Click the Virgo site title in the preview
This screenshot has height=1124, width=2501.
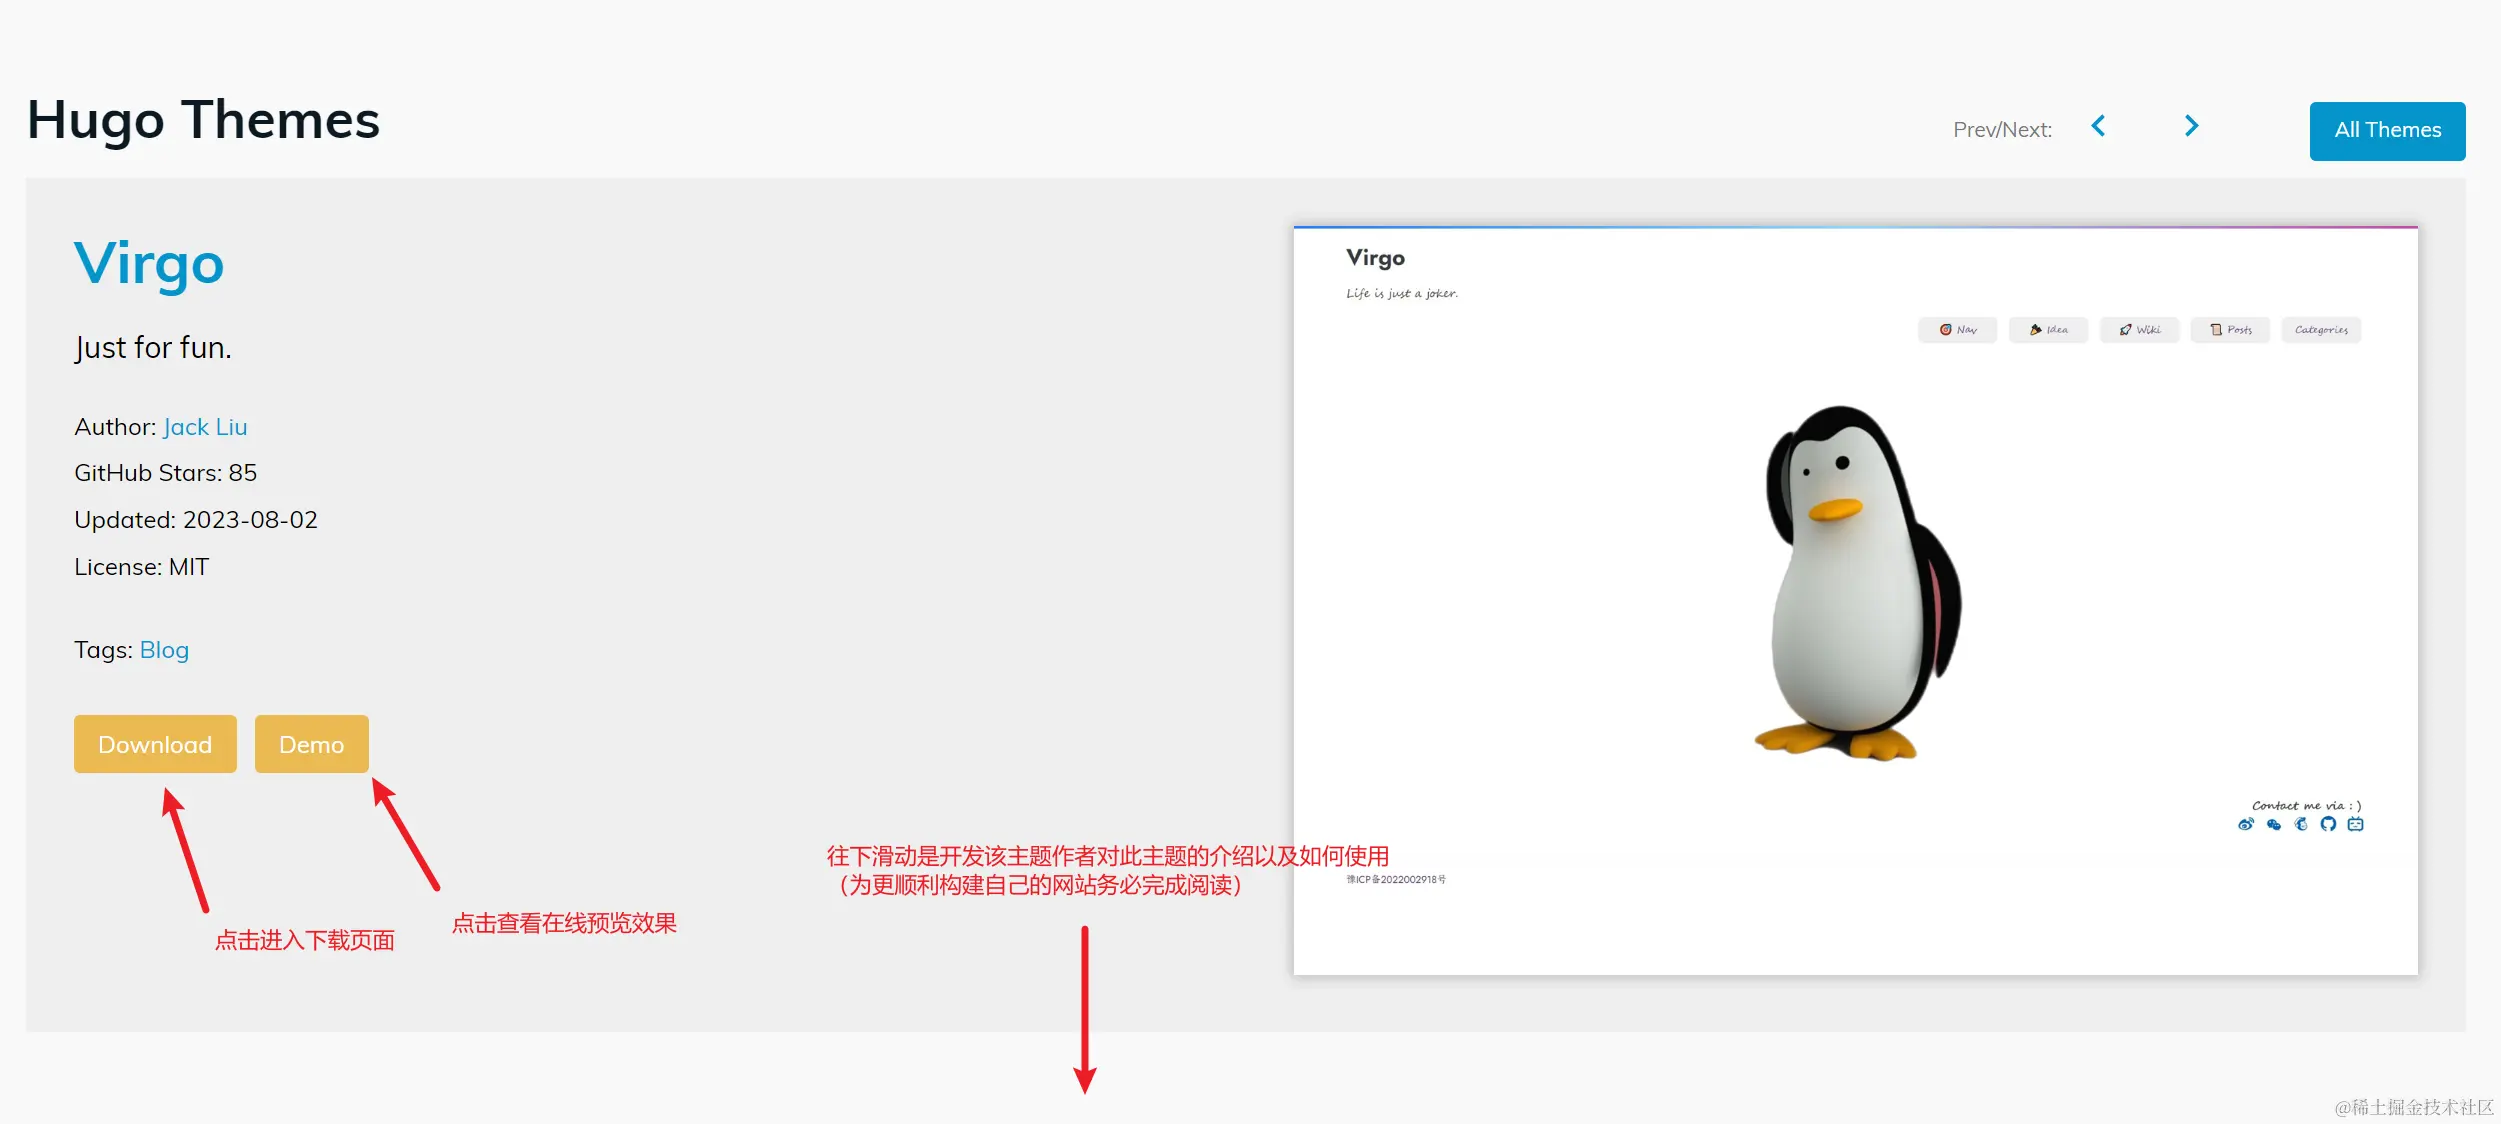[x=1375, y=258]
